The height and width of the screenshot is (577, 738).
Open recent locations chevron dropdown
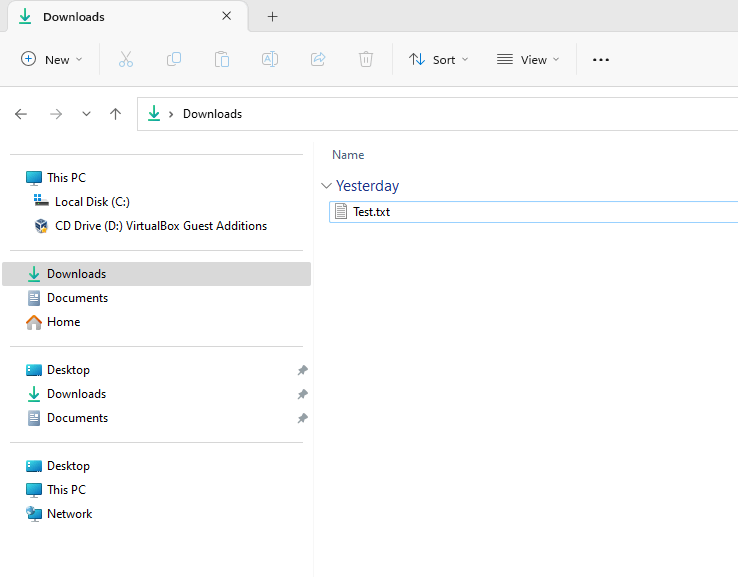(86, 114)
